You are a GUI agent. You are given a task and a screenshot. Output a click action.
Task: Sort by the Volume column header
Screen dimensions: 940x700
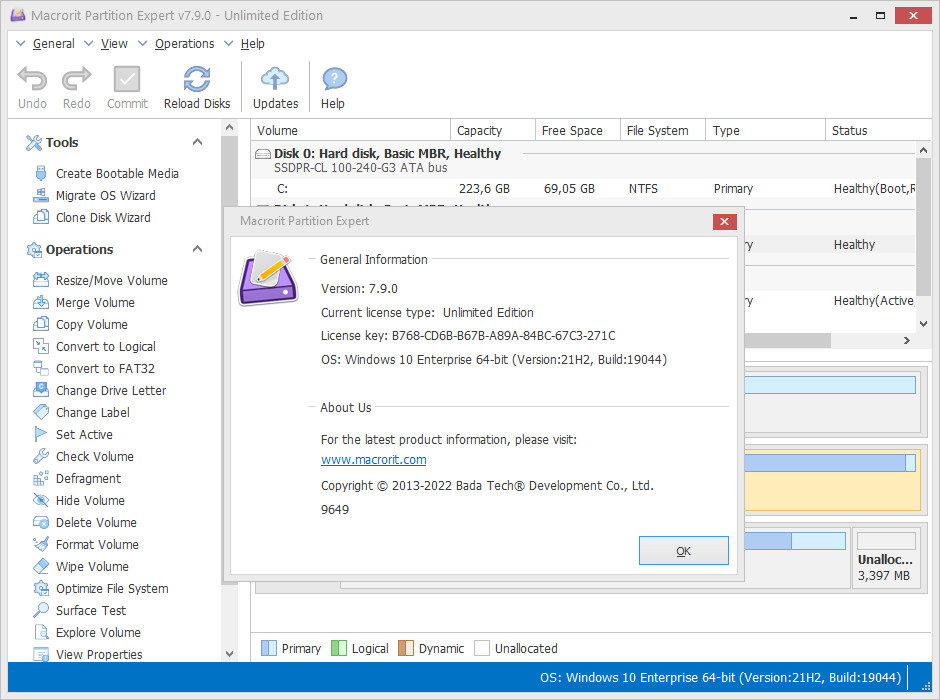(351, 131)
